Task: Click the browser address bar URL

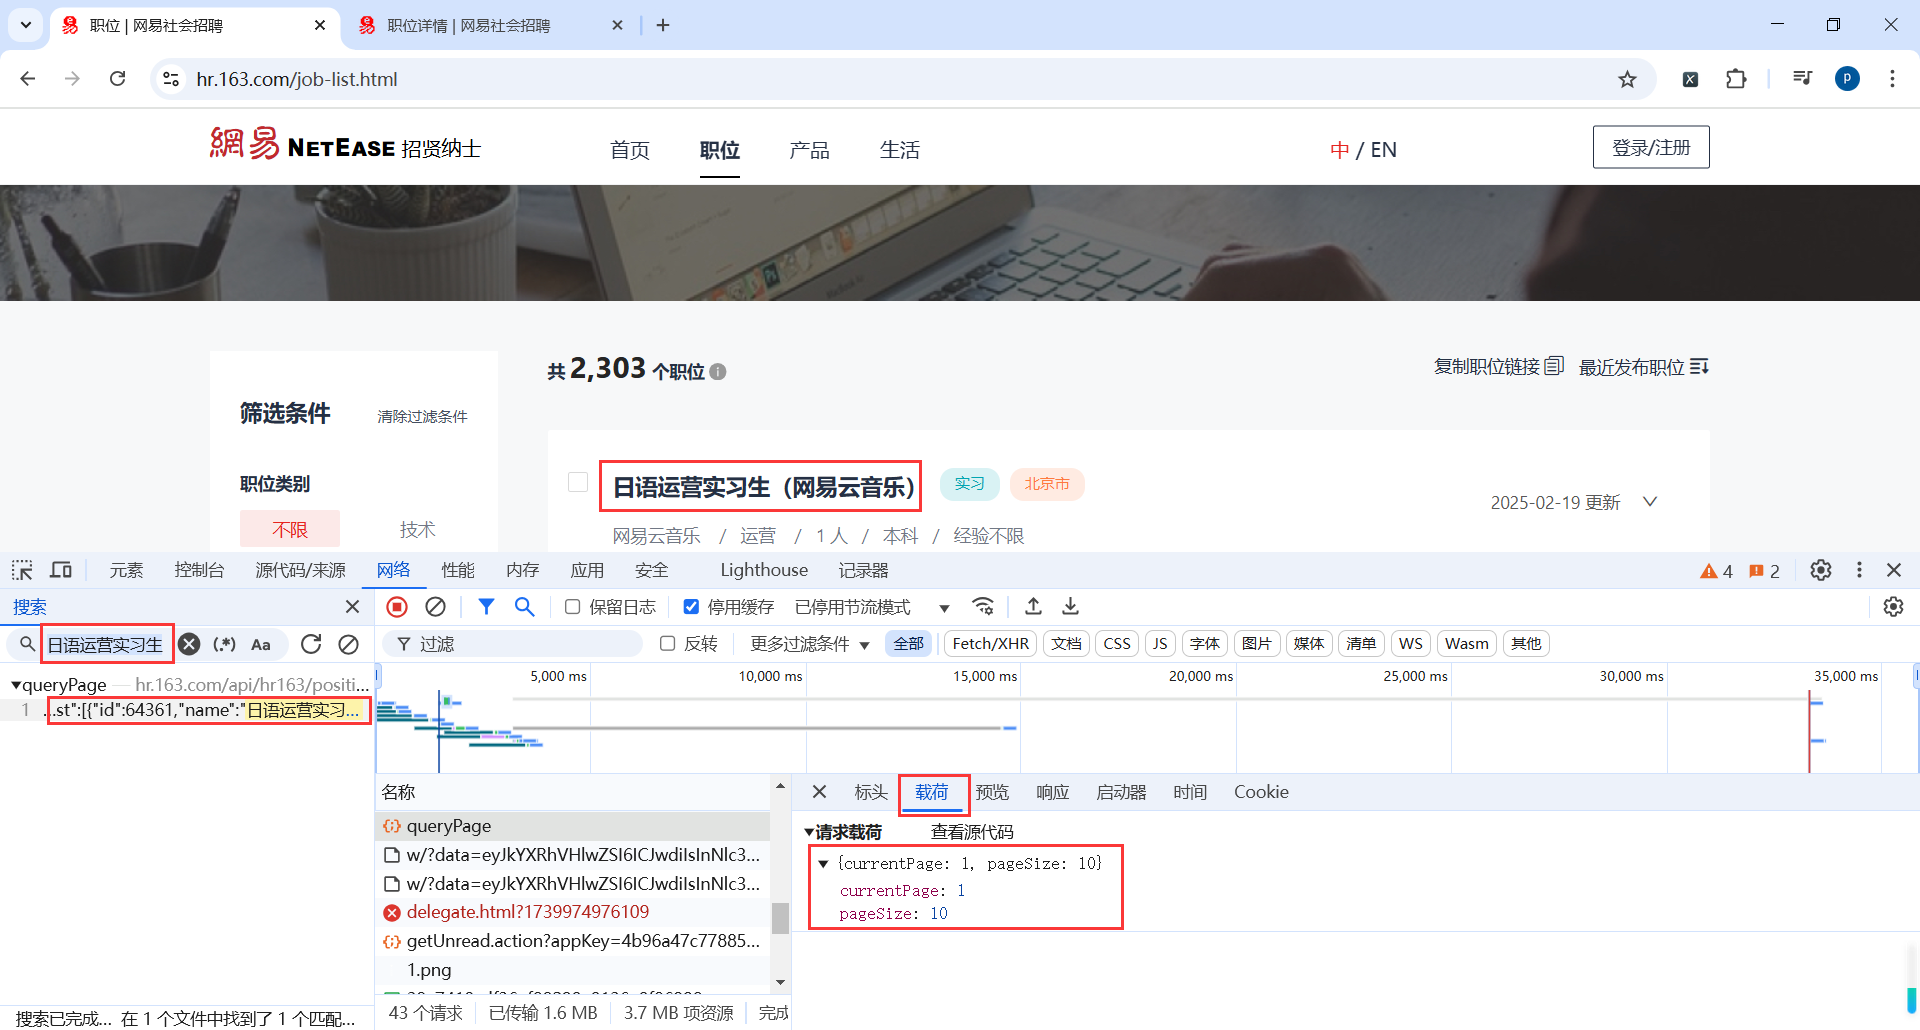Action: 297,79
